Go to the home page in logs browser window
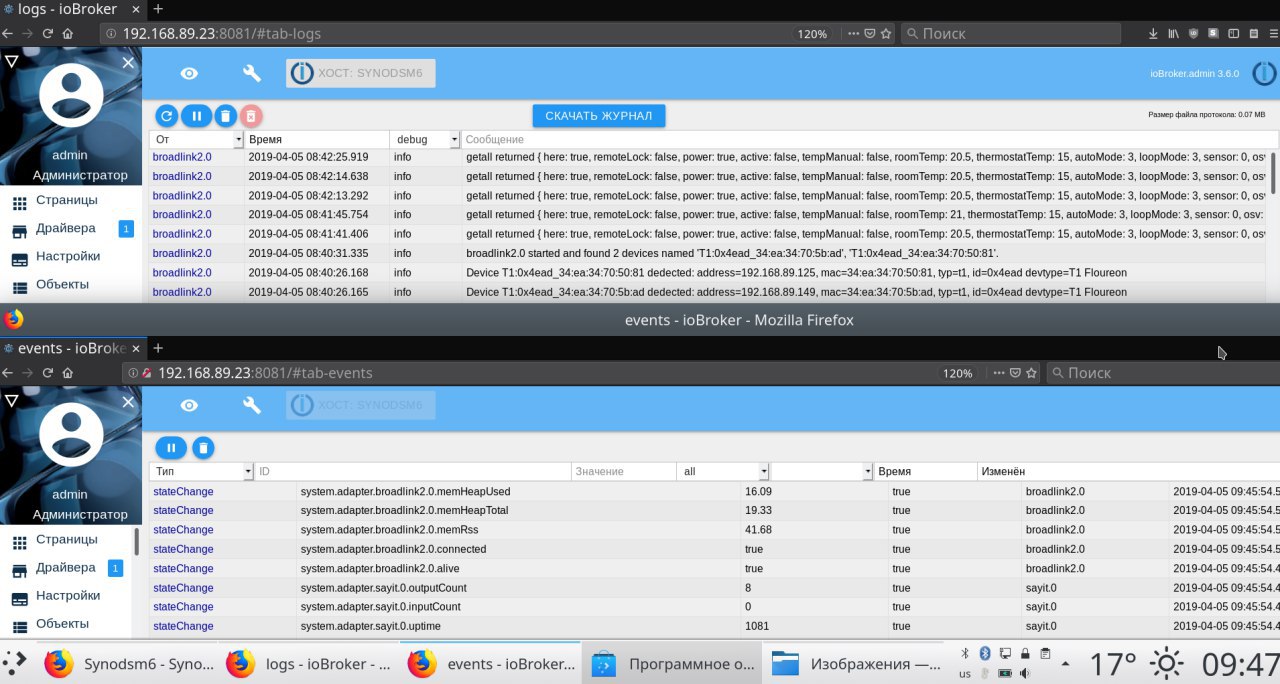 point(67,33)
